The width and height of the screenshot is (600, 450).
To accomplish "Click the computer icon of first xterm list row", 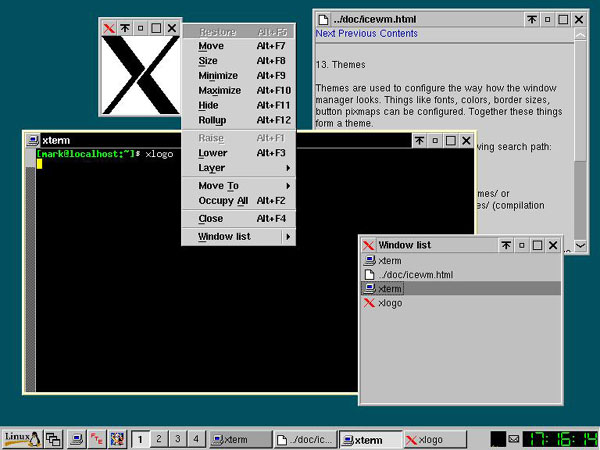I will (369, 260).
